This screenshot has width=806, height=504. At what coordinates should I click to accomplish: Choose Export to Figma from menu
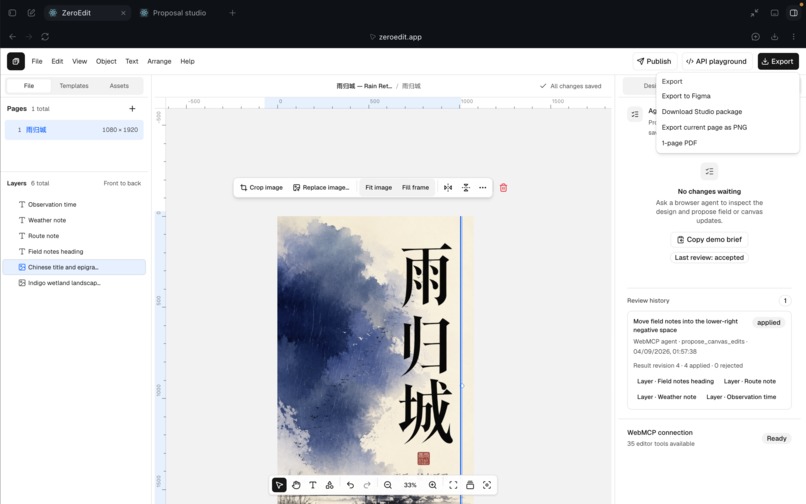tap(727, 96)
